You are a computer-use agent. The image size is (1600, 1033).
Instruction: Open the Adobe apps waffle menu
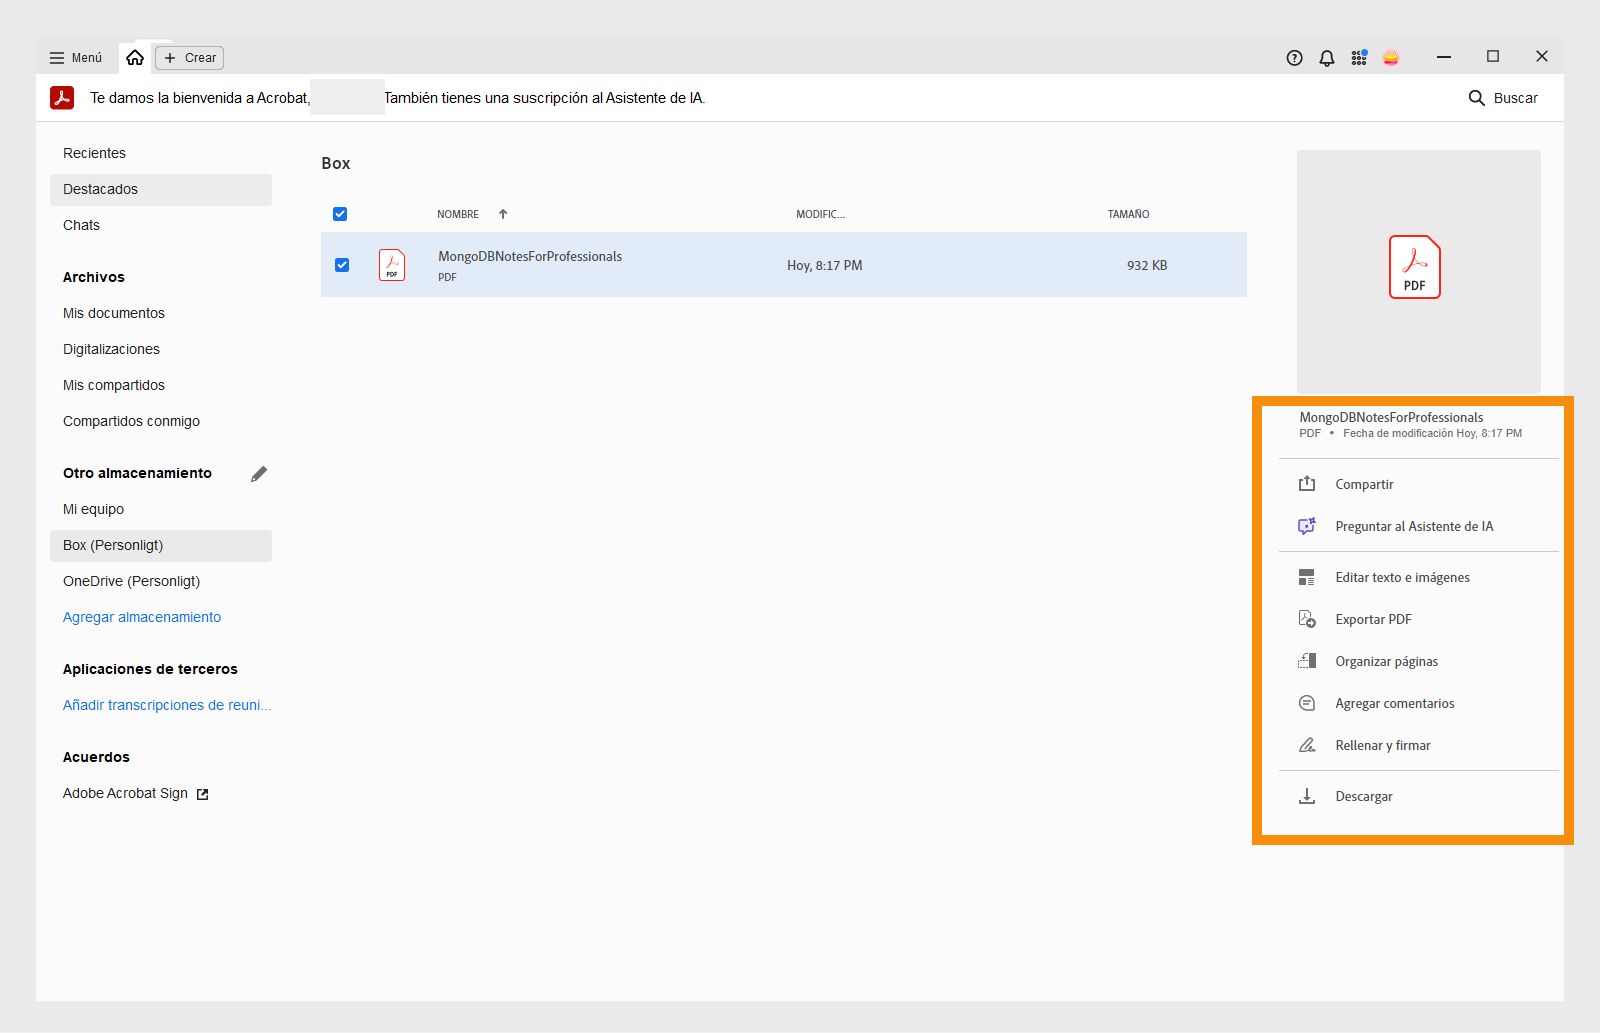pos(1359,58)
